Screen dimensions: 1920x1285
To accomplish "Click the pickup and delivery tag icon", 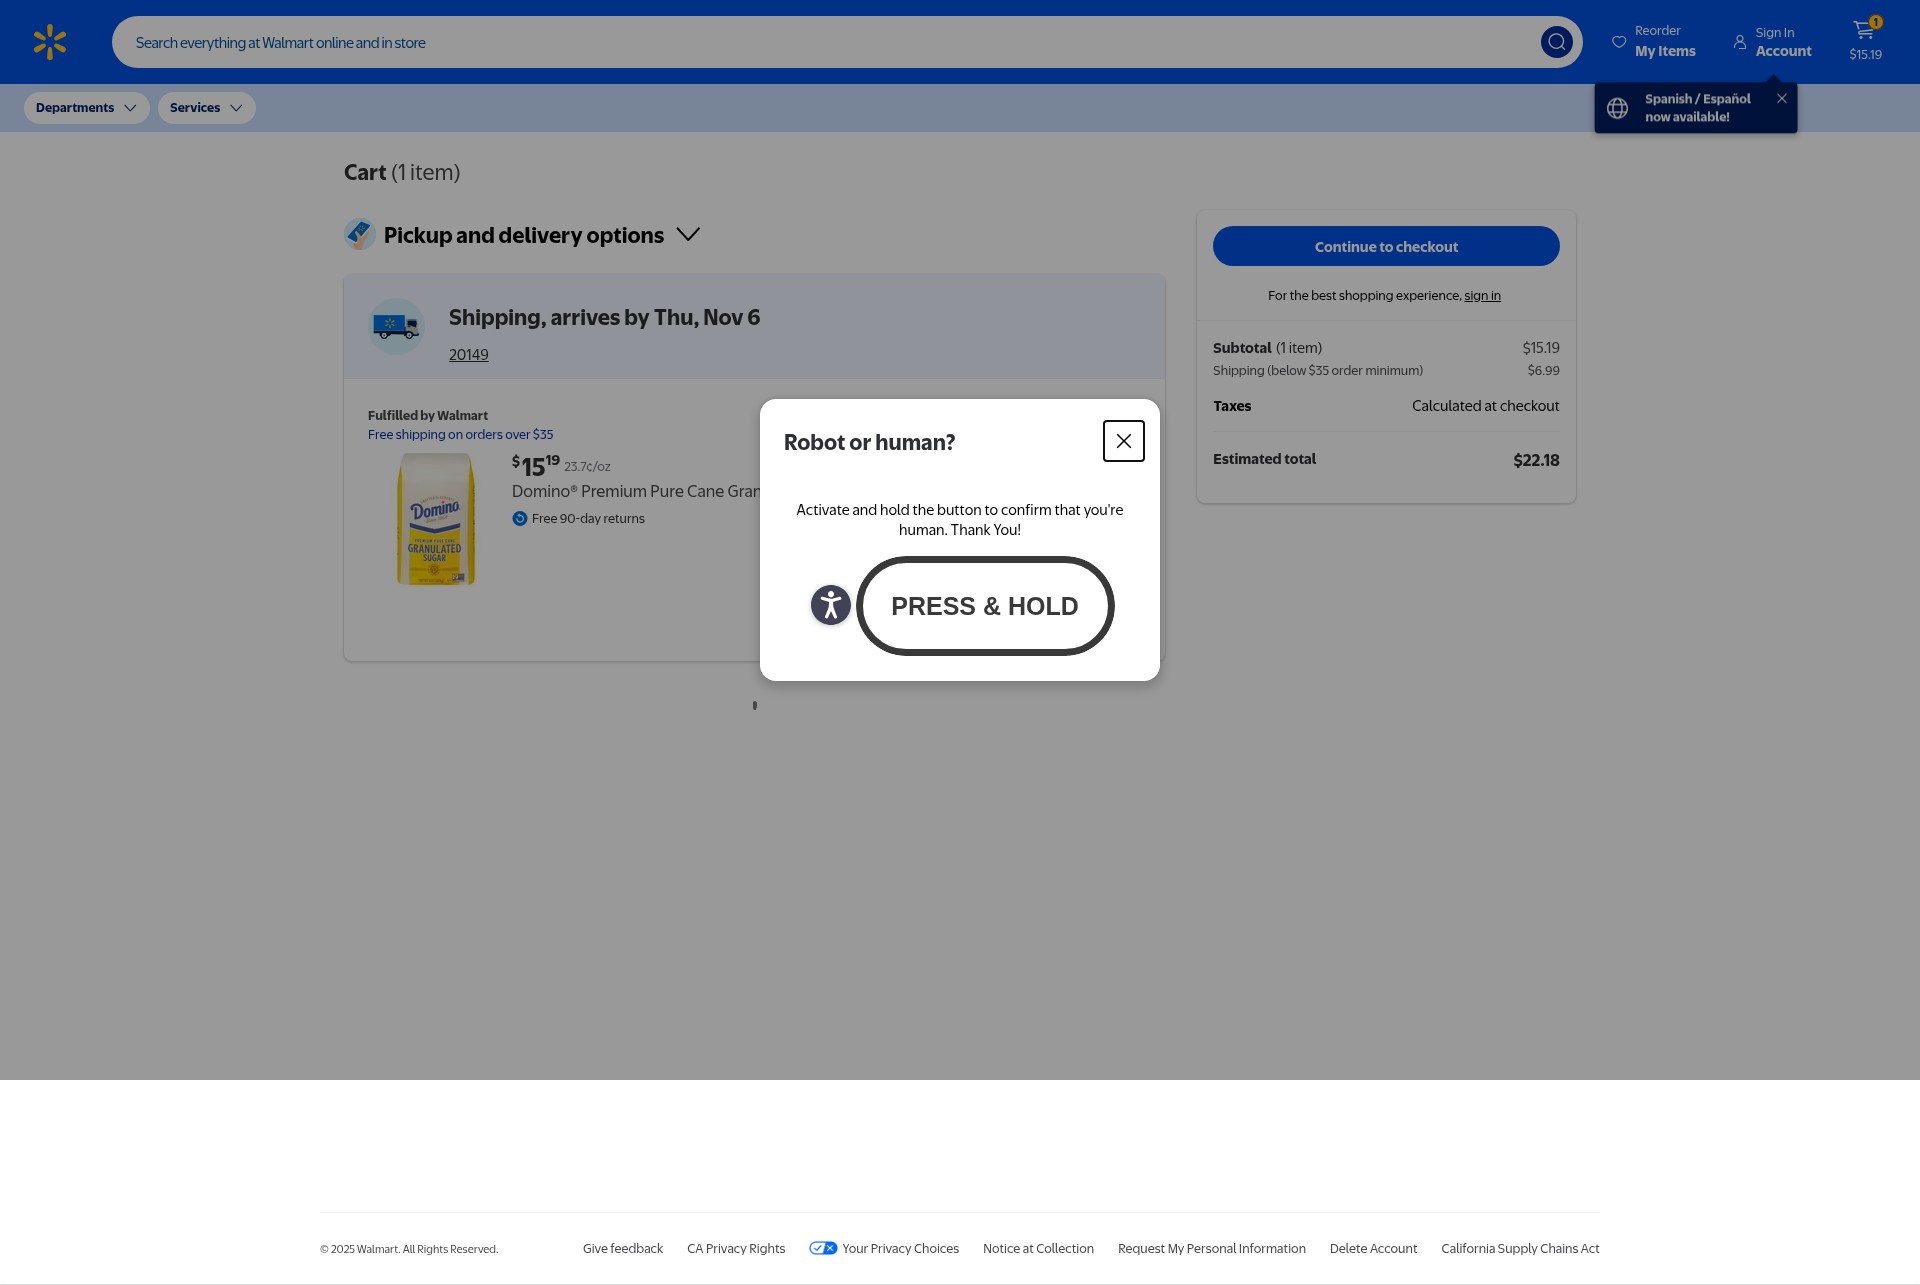I will tap(359, 234).
